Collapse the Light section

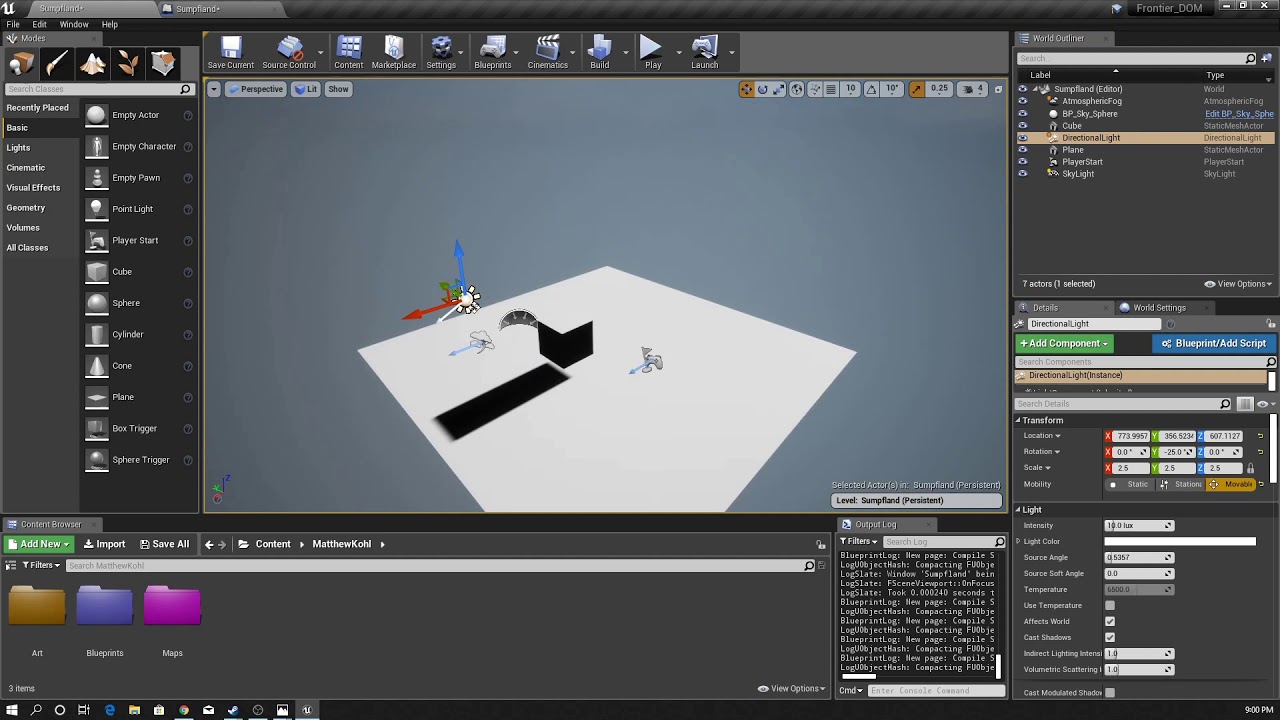pos(1018,510)
